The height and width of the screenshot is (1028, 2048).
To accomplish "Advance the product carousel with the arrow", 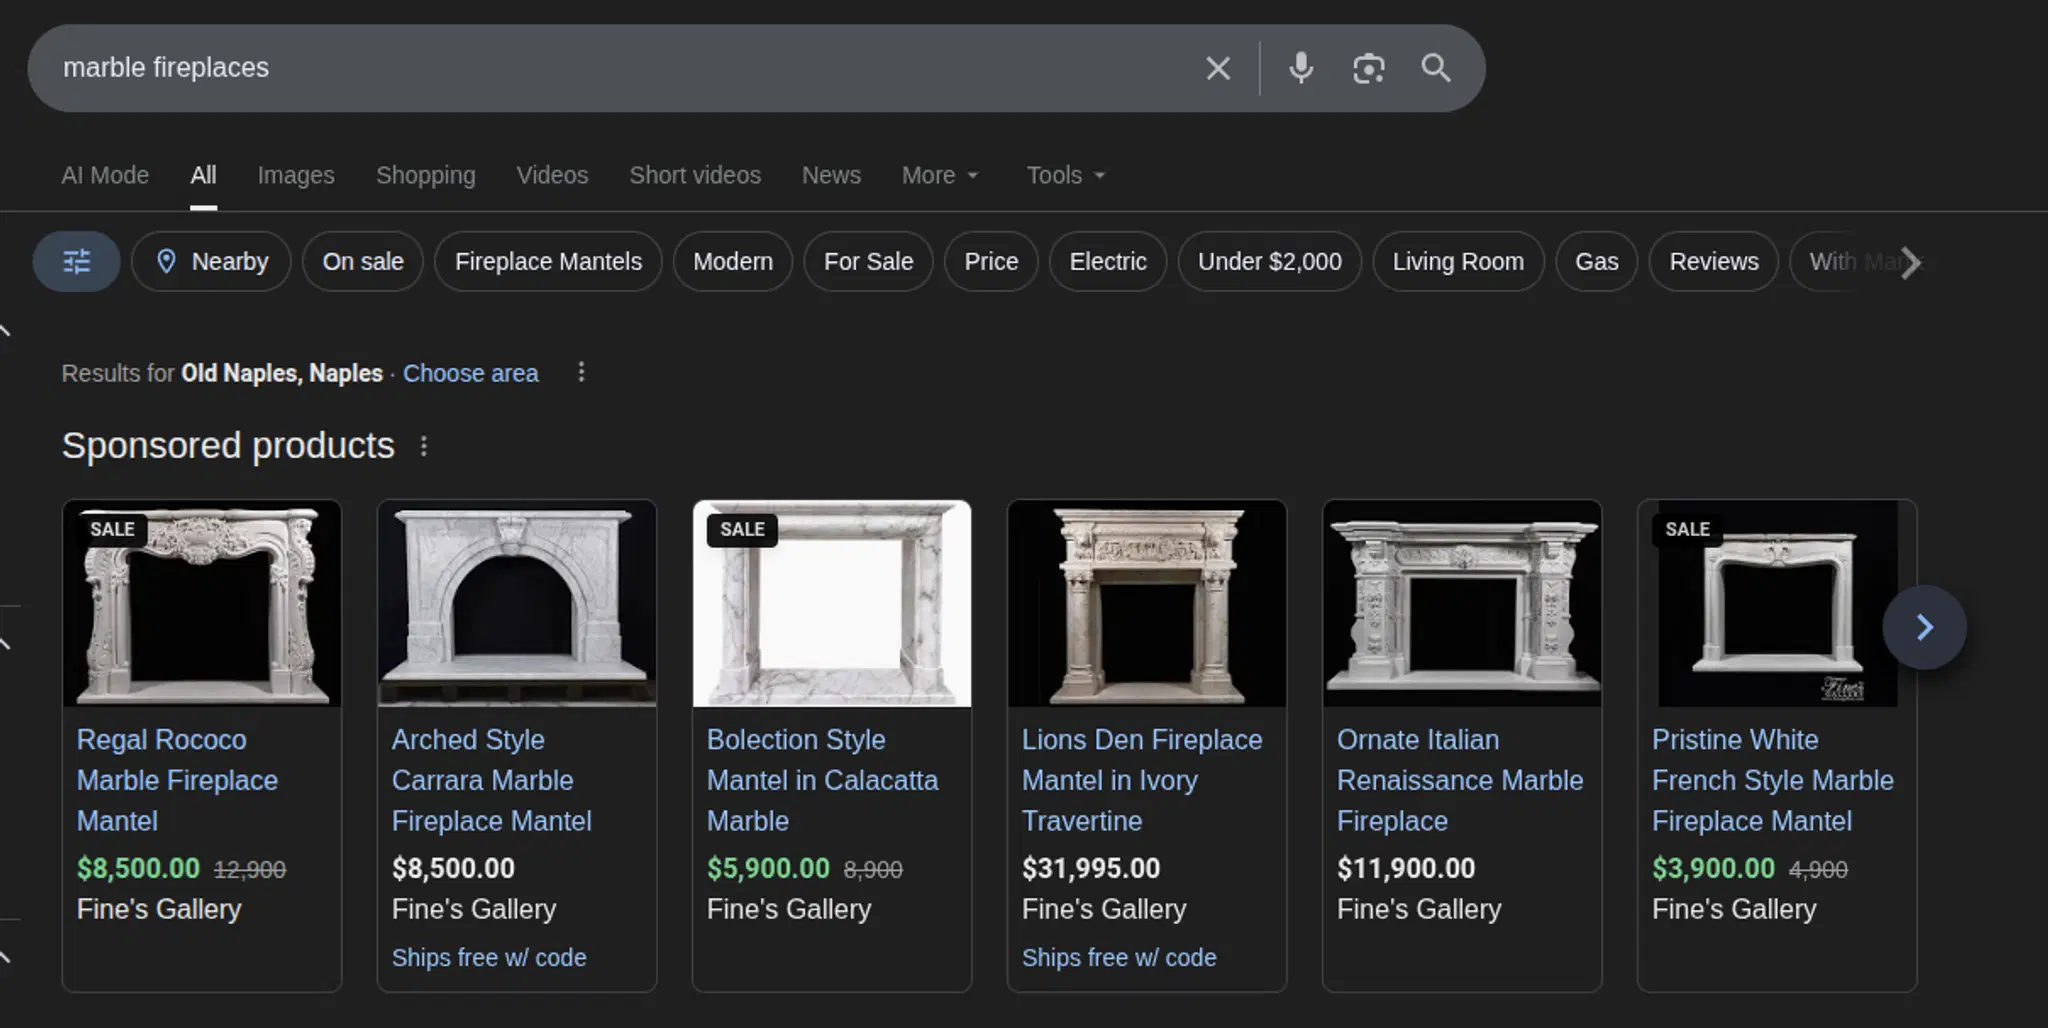I will pos(1924,626).
